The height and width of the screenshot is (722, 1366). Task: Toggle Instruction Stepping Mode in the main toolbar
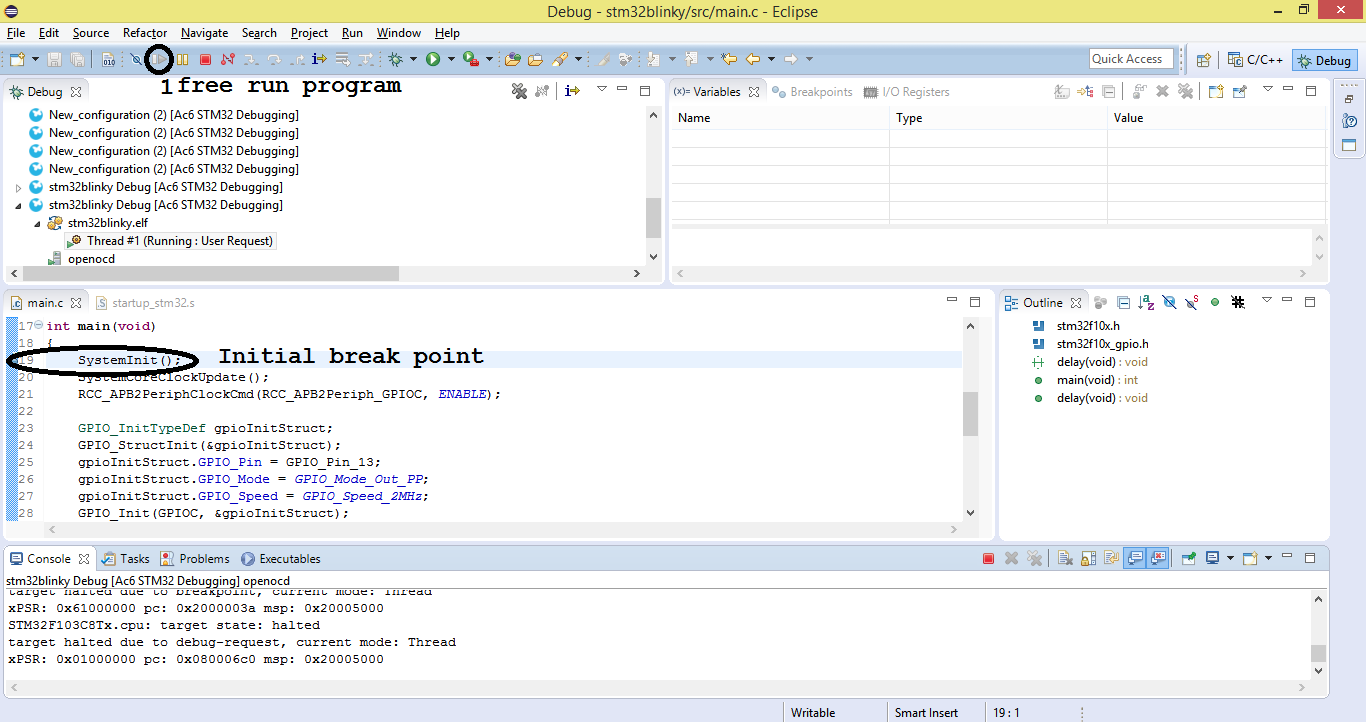click(x=320, y=60)
